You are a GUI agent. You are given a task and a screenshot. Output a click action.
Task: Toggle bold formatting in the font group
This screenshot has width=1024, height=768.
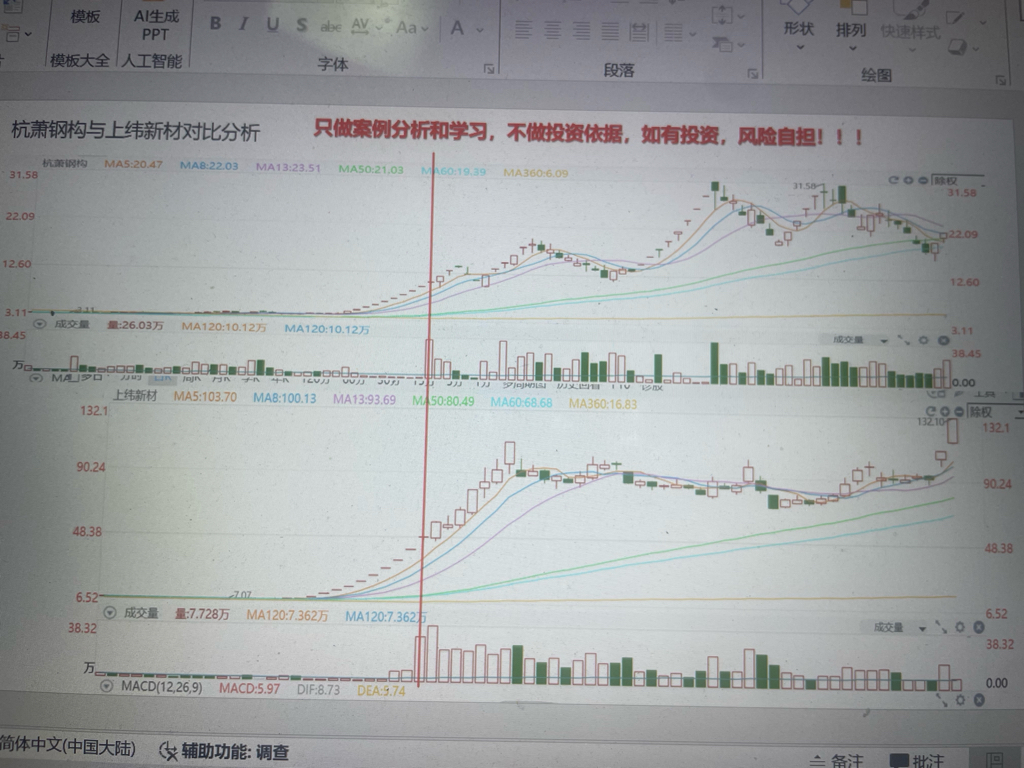(215, 24)
